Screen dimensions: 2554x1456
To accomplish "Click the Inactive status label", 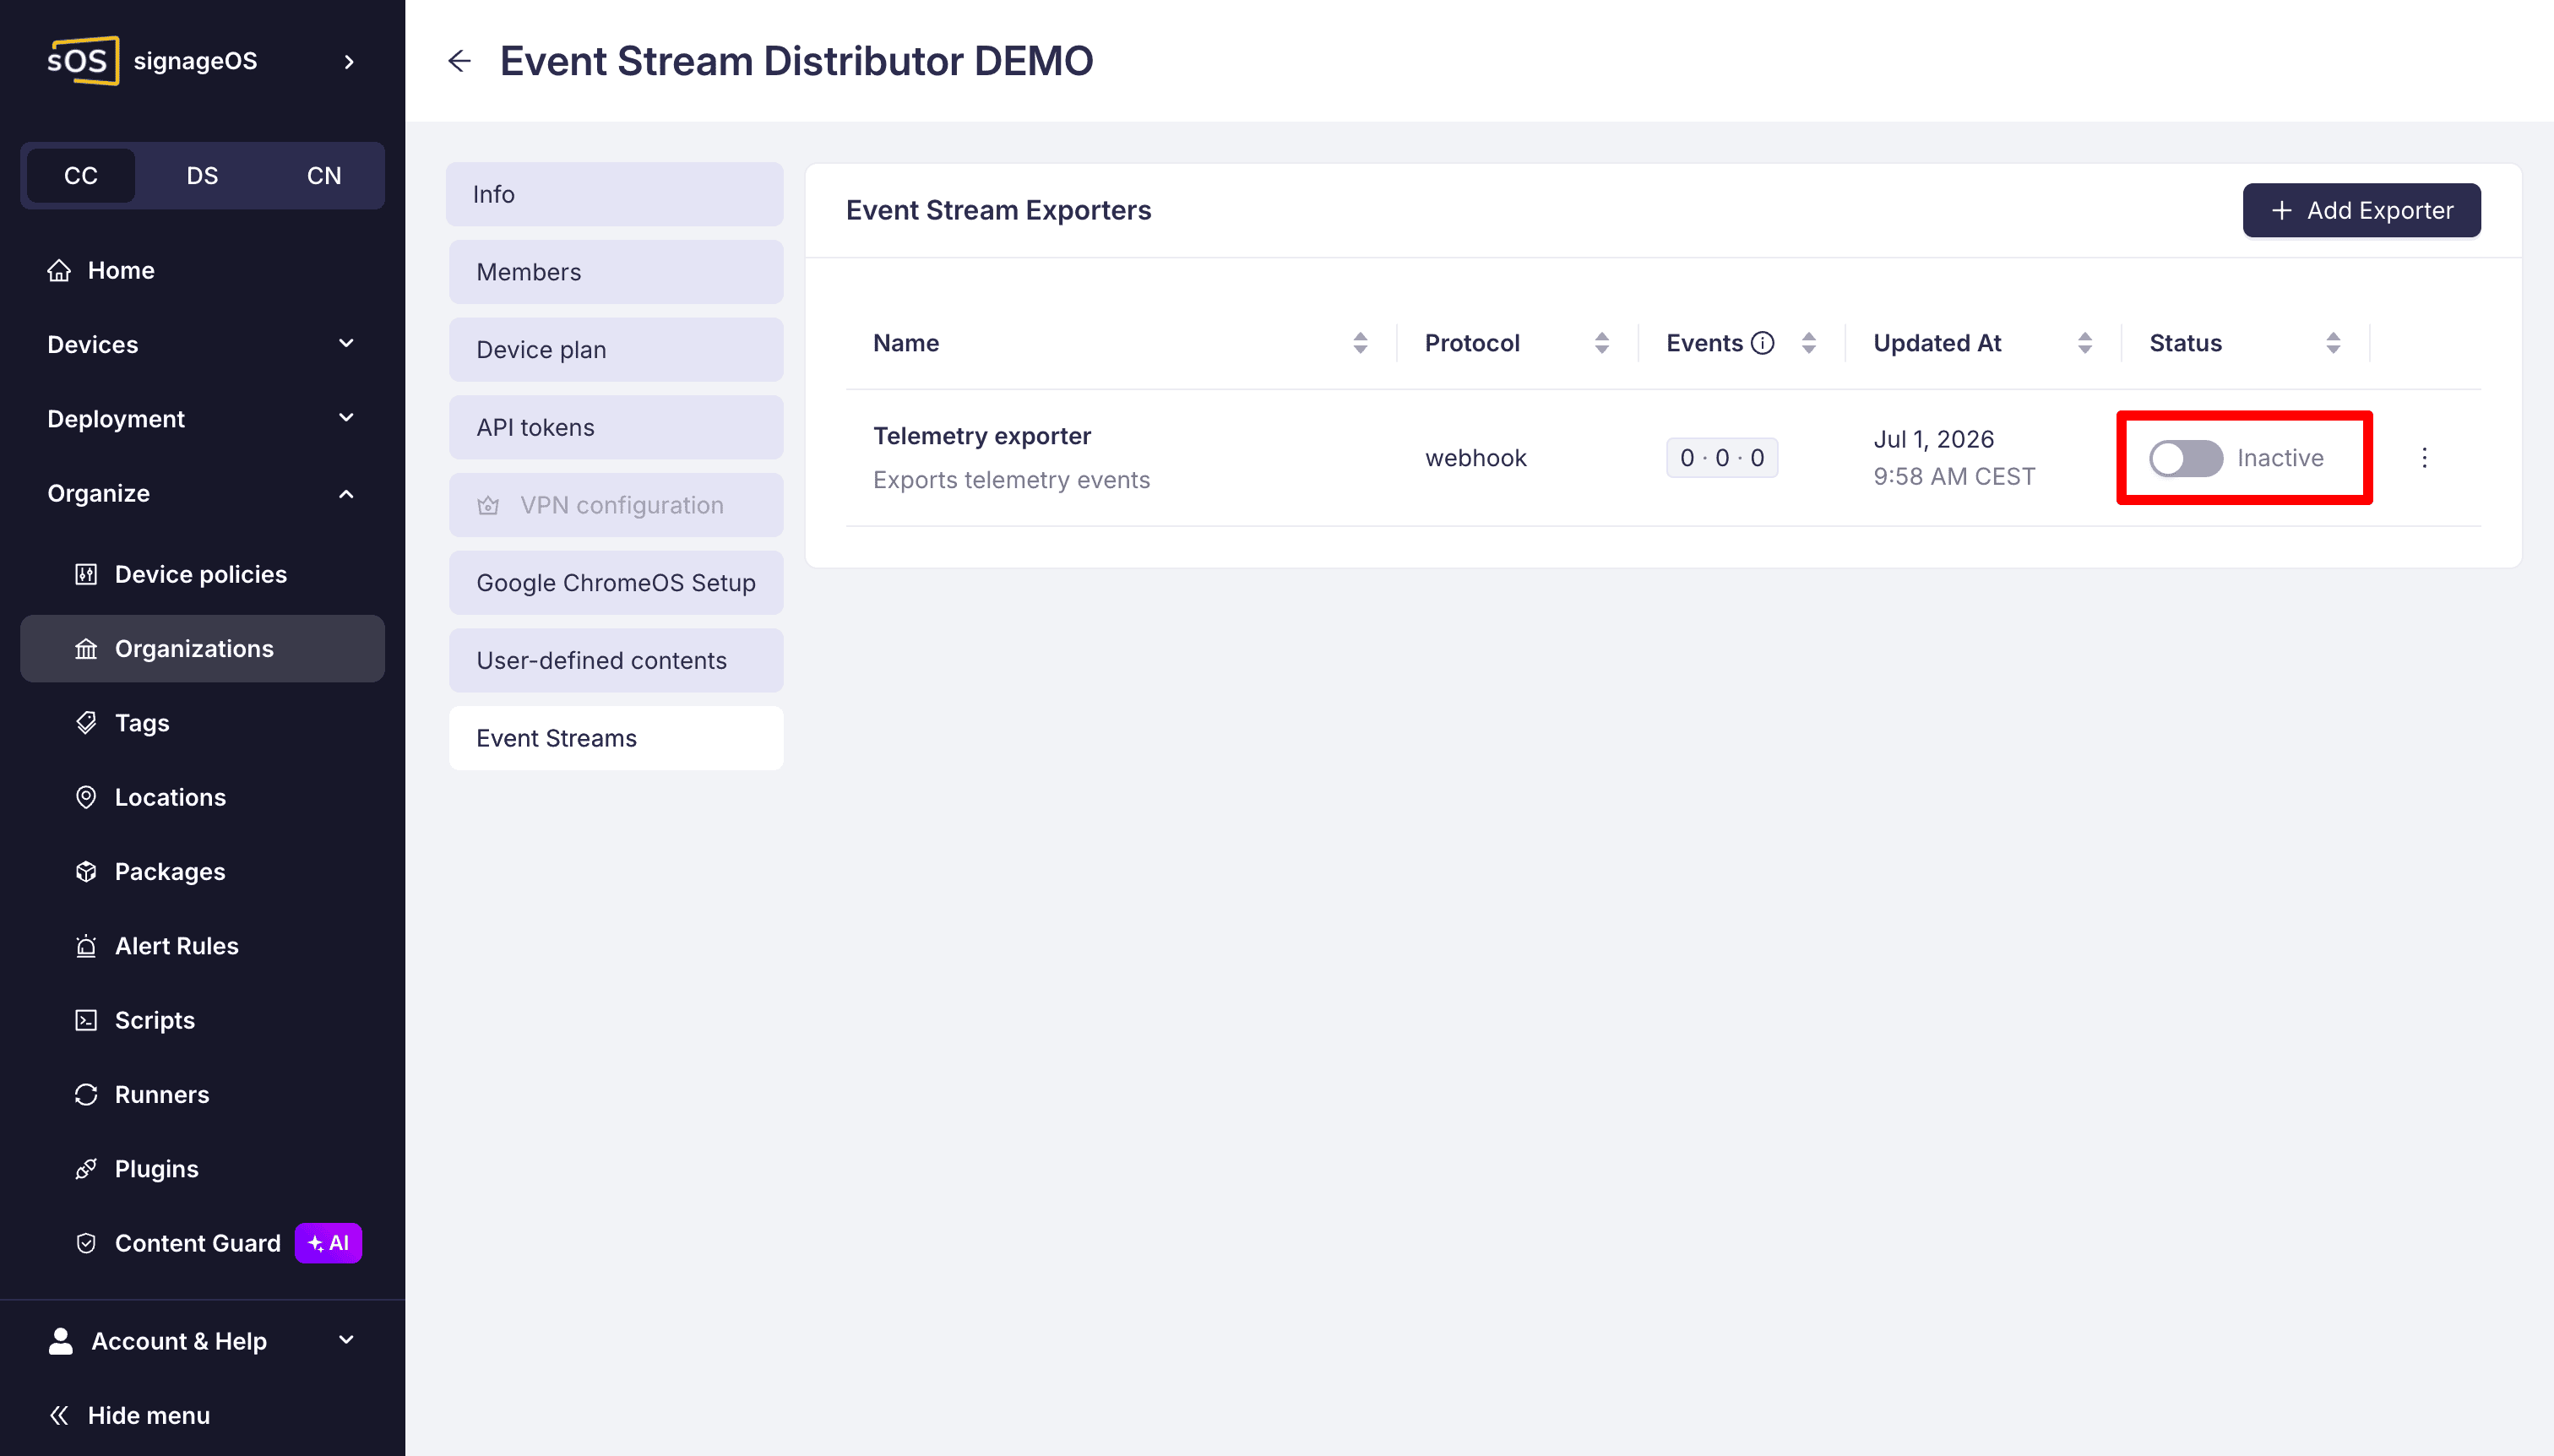I will [2280, 458].
